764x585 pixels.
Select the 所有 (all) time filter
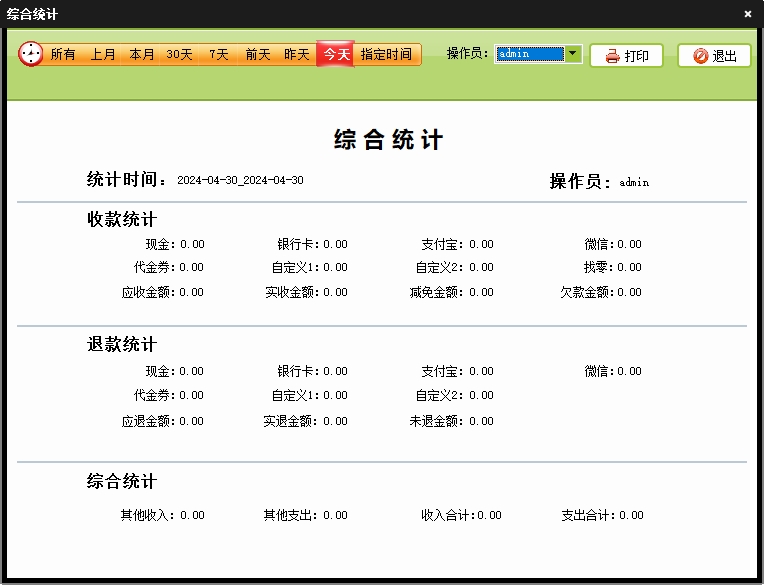[63, 55]
